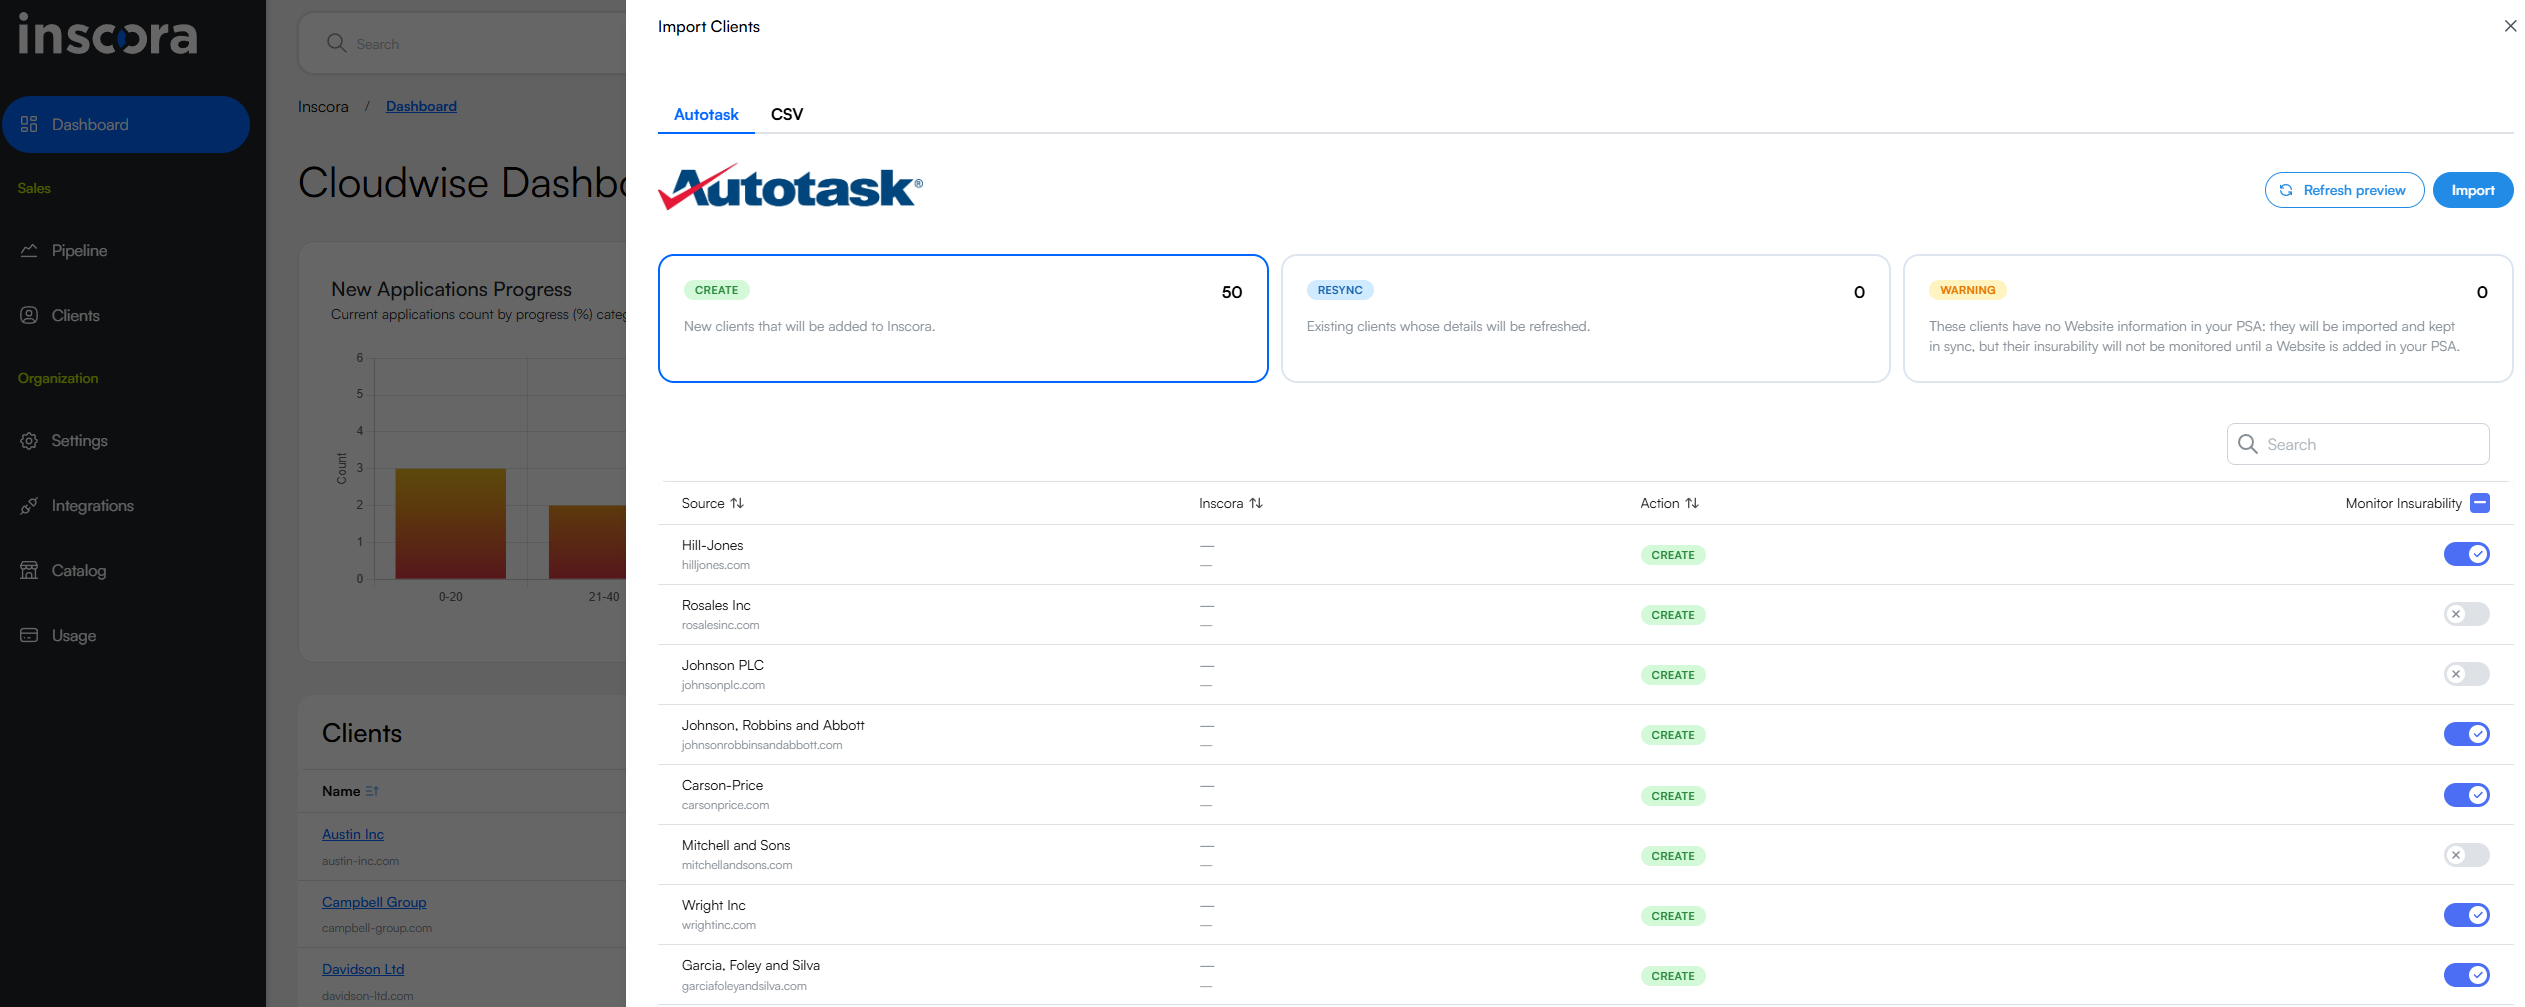
Task: Open Usage in the sidebar menu
Action: (125, 635)
